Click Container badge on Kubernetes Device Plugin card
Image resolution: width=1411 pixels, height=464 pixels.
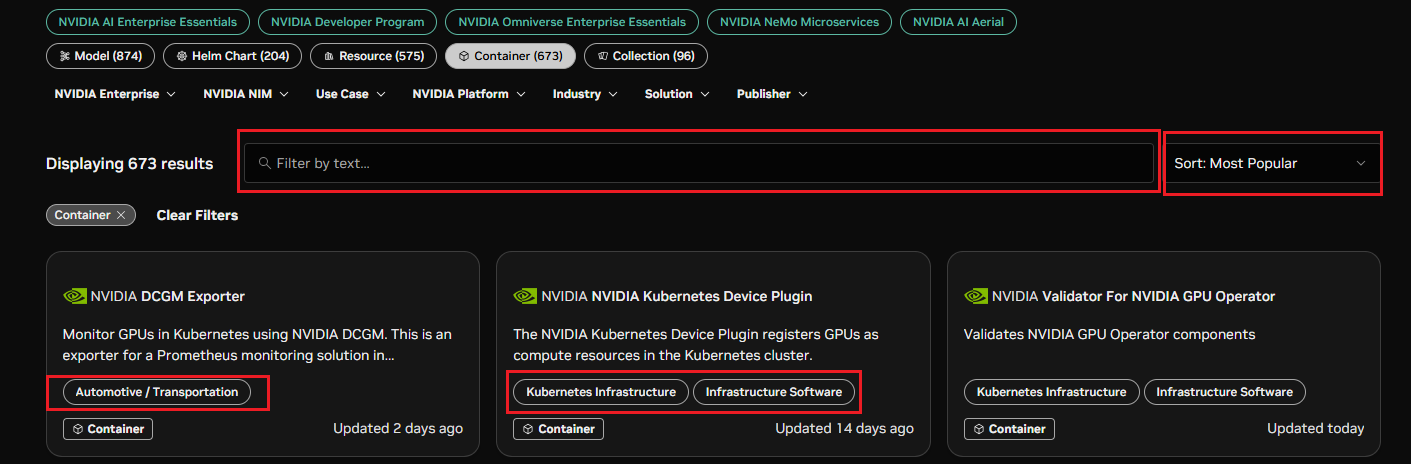click(x=559, y=429)
